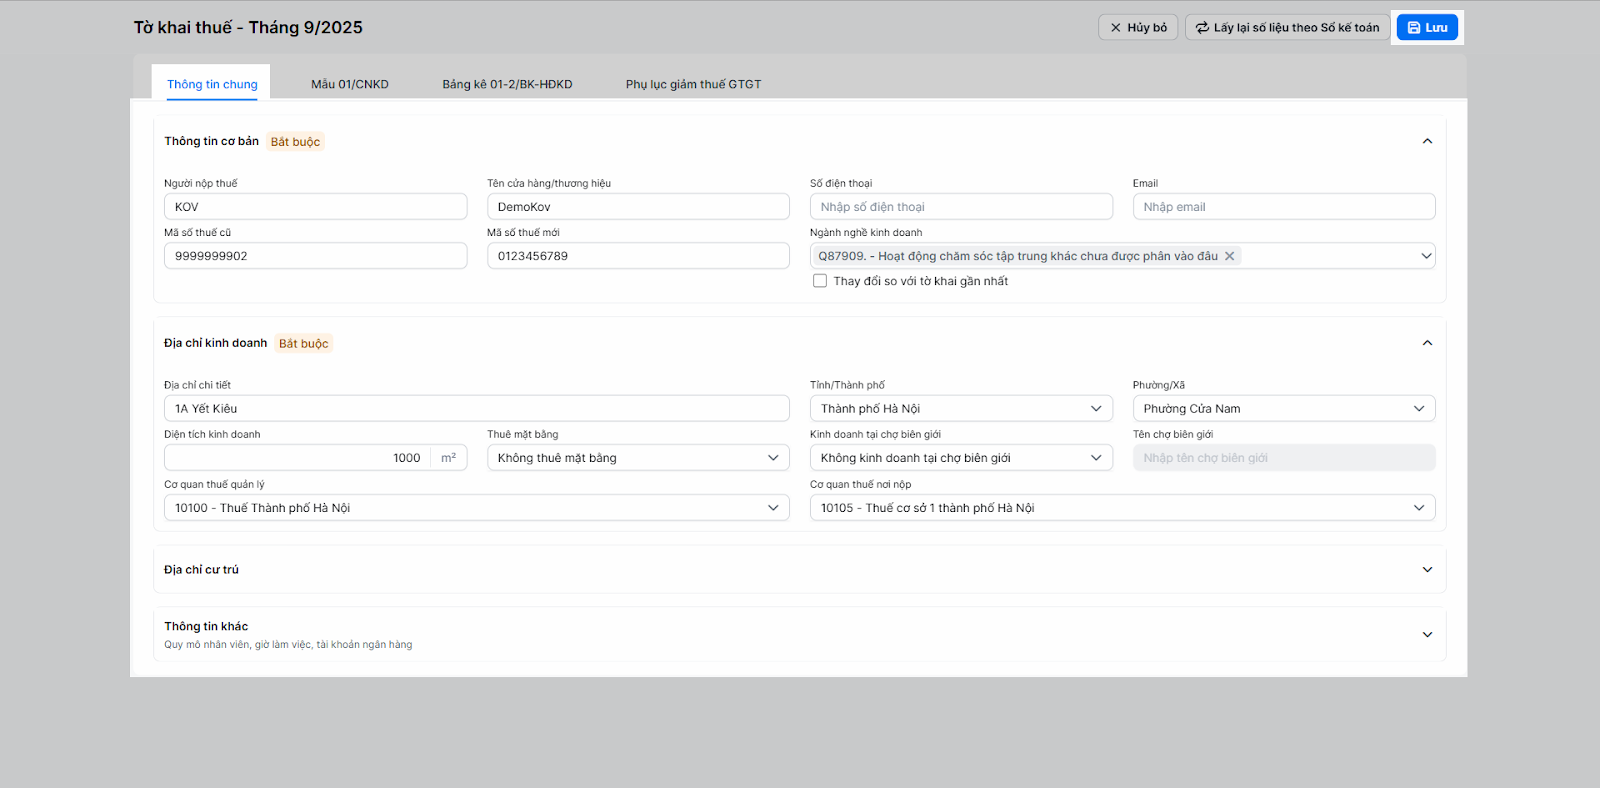Expand the Địa chỉ cư trú section
This screenshot has width=1600, height=788.
coord(1427,570)
